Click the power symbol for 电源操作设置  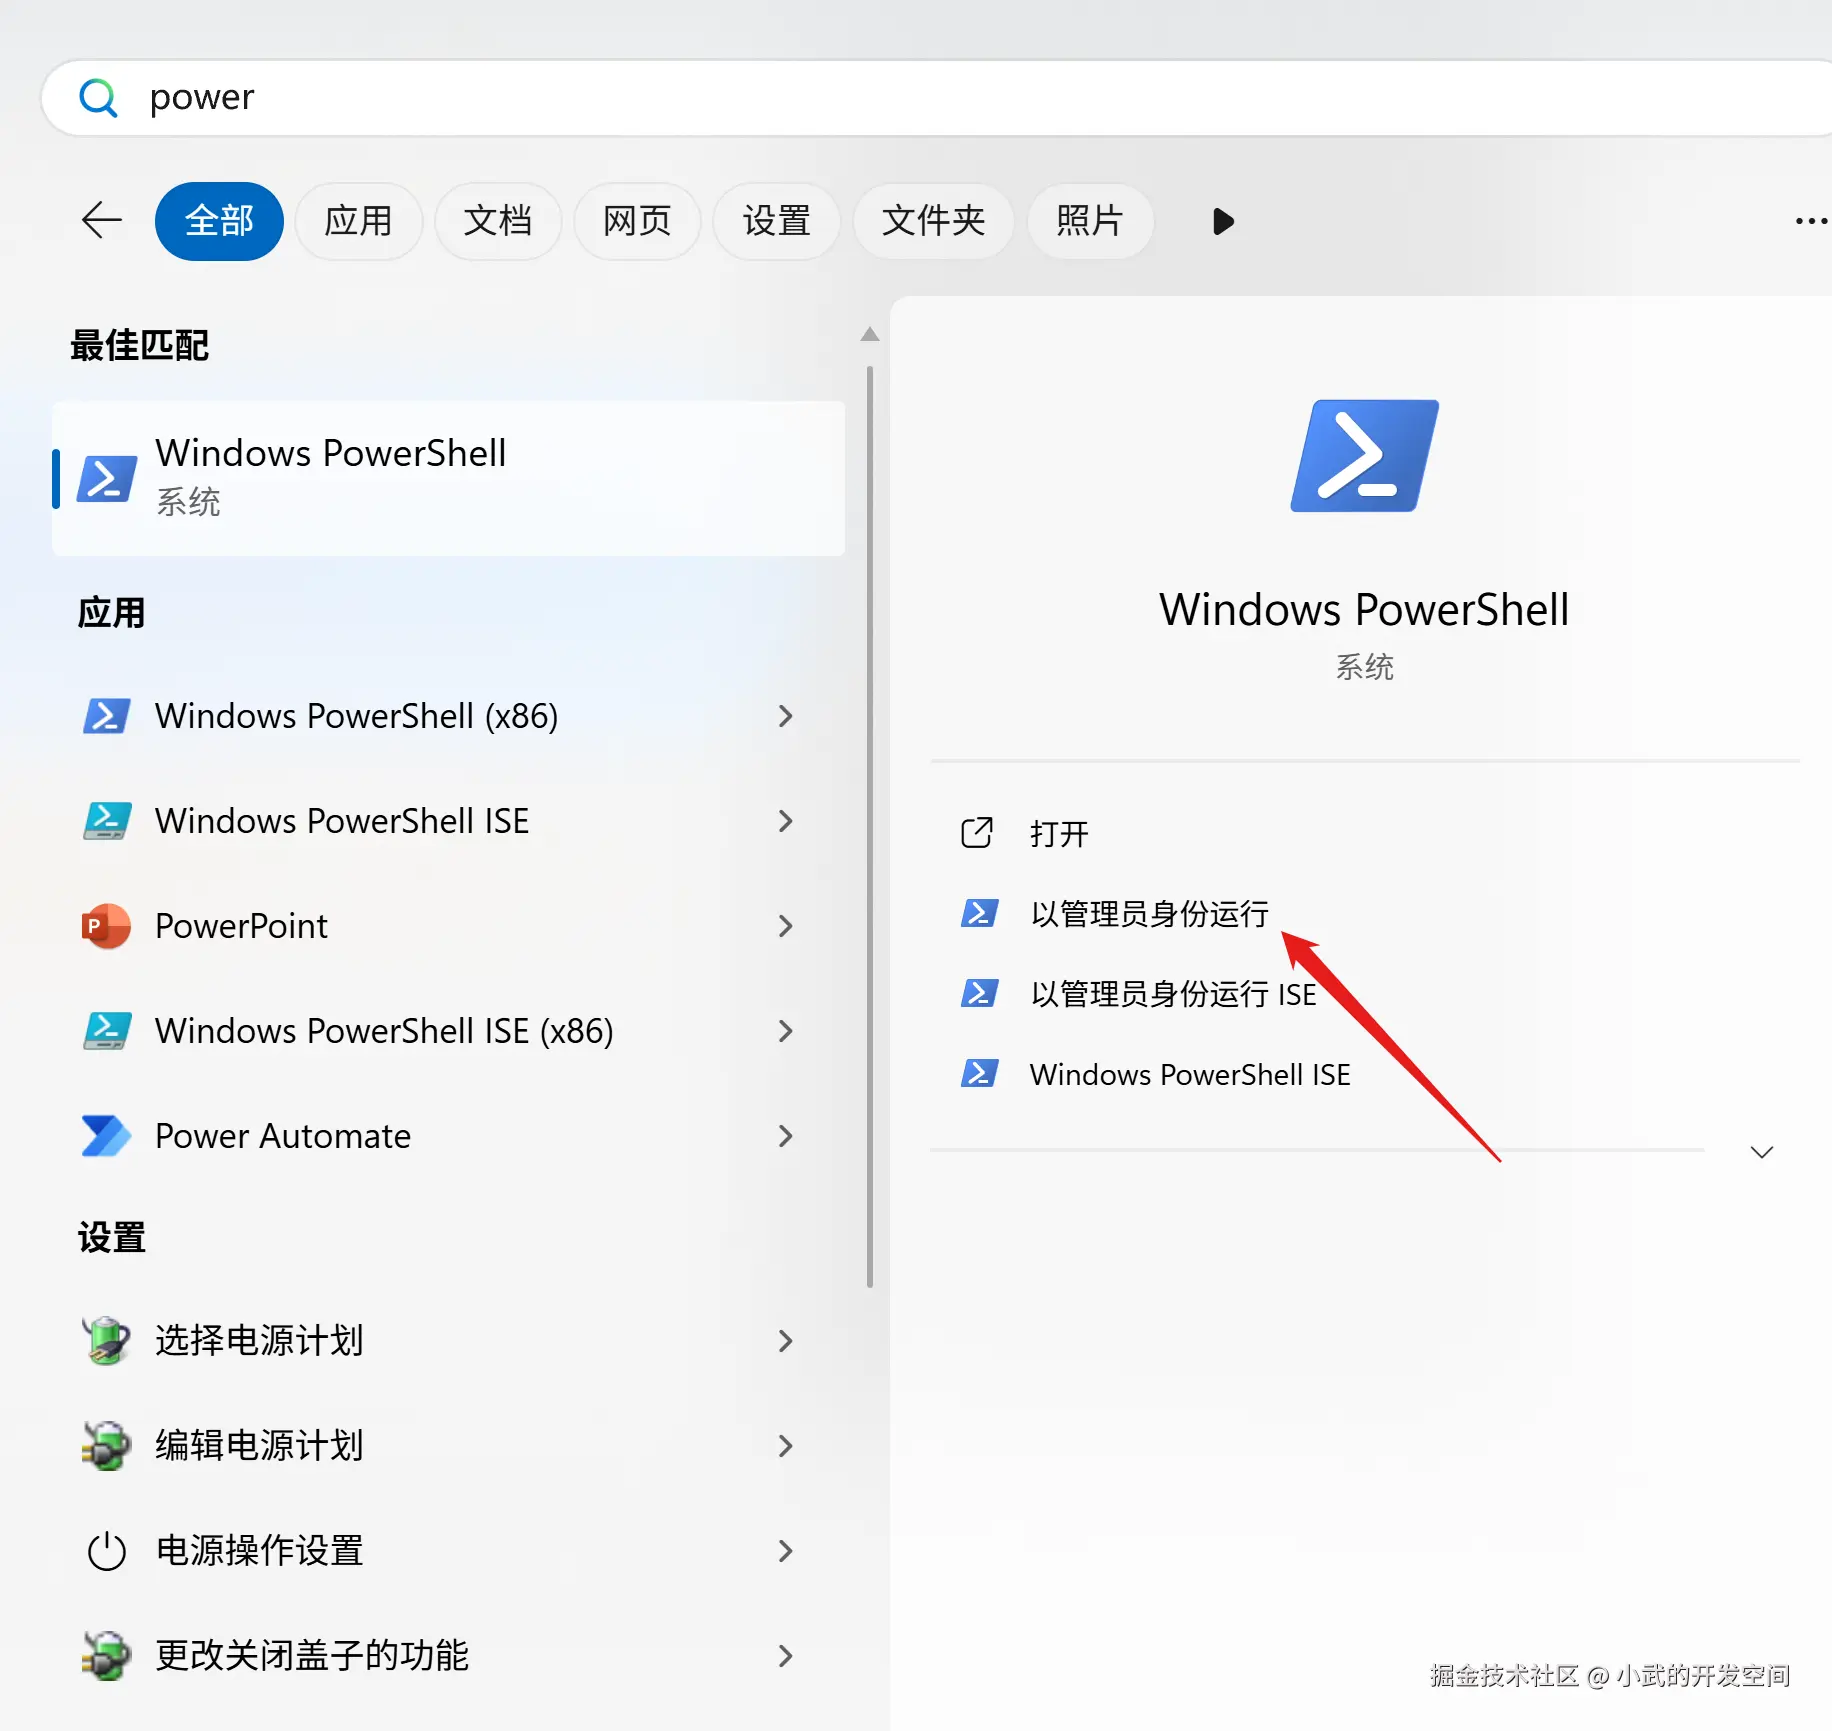point(106,1551)
